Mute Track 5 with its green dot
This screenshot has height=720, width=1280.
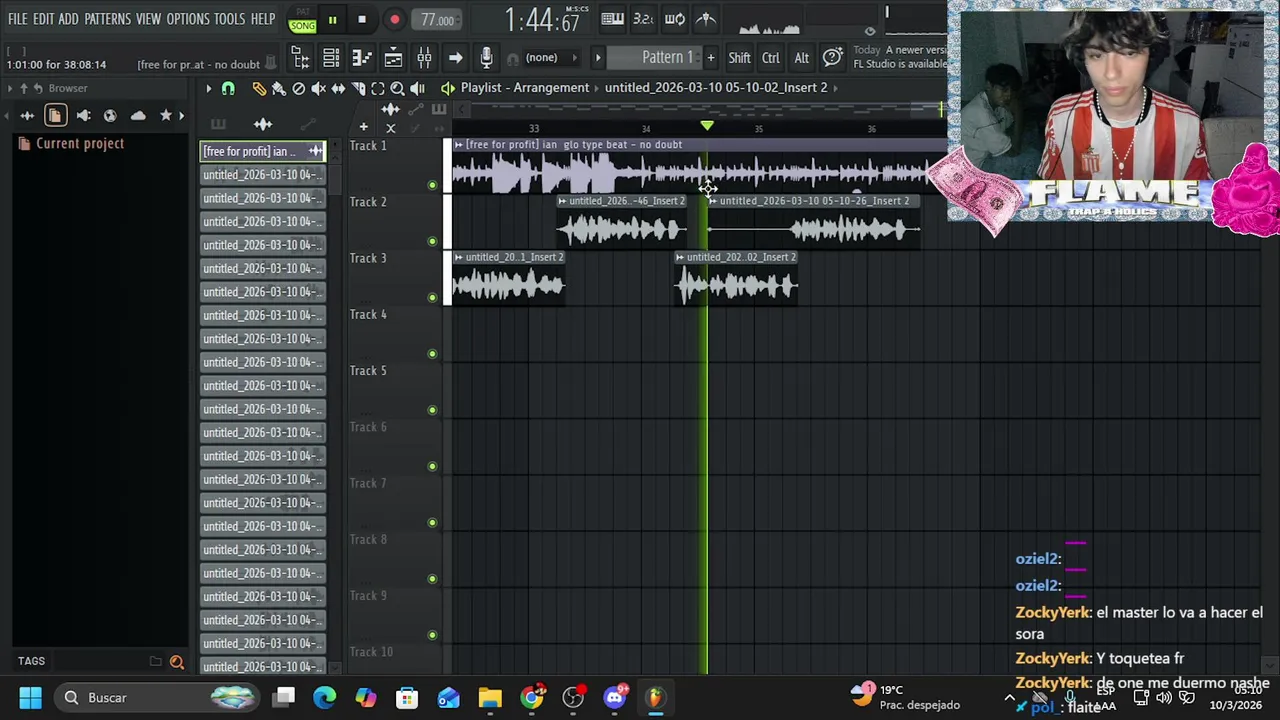point(432,410)
